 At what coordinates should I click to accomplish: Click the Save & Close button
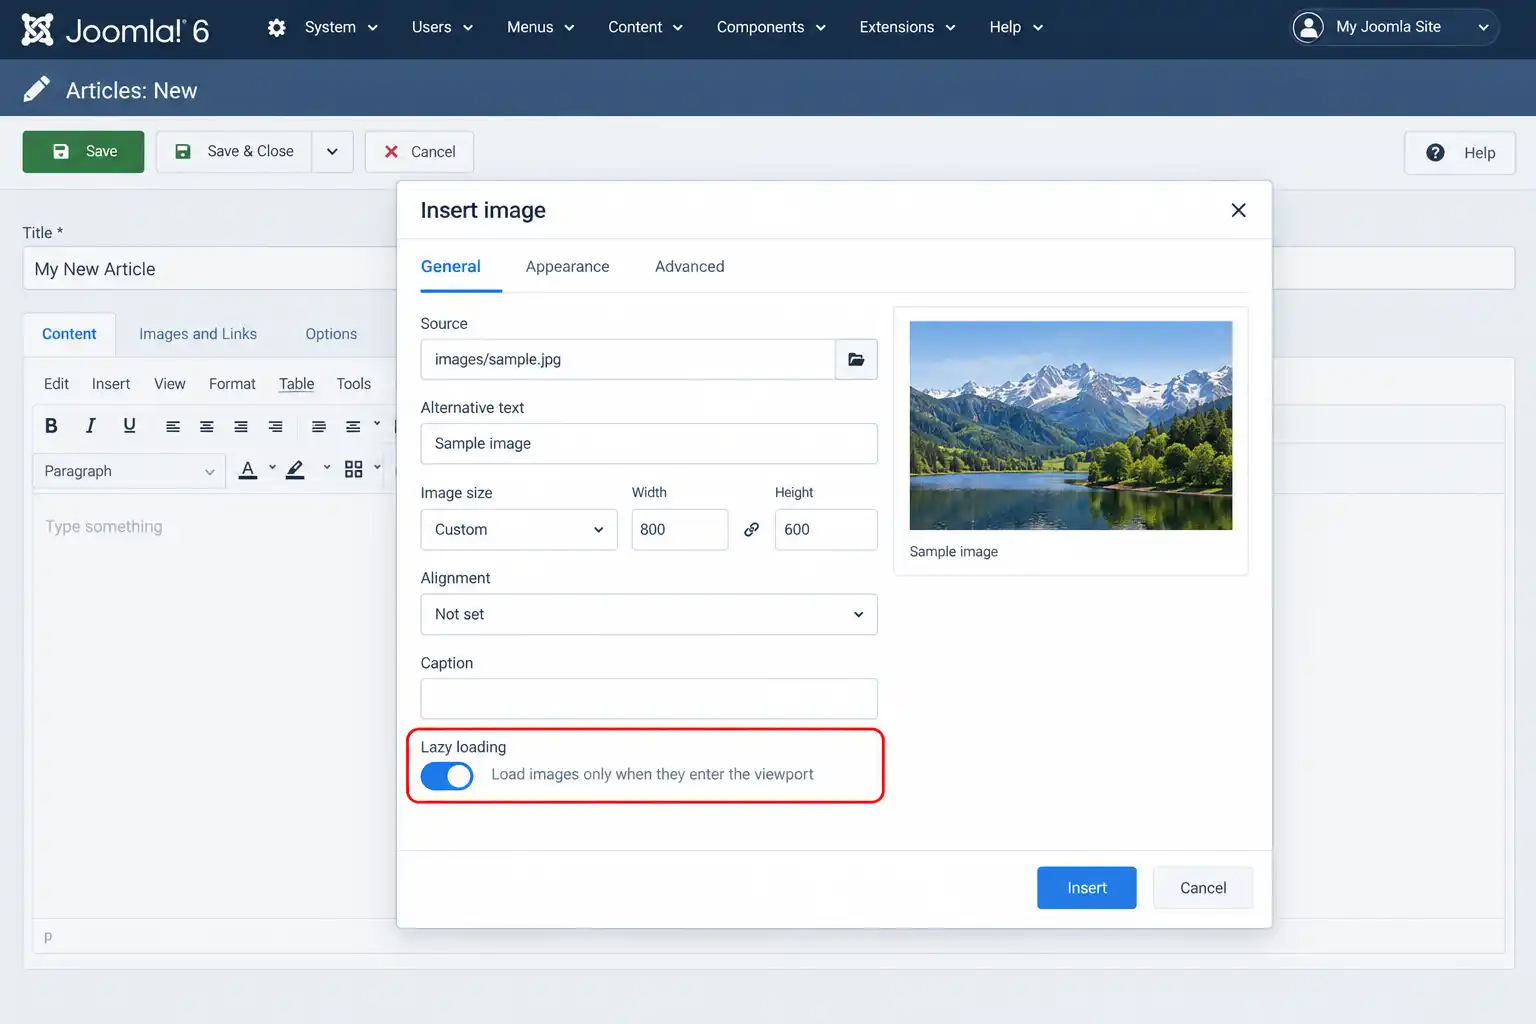pyautogui.click(x=234, y=152)
